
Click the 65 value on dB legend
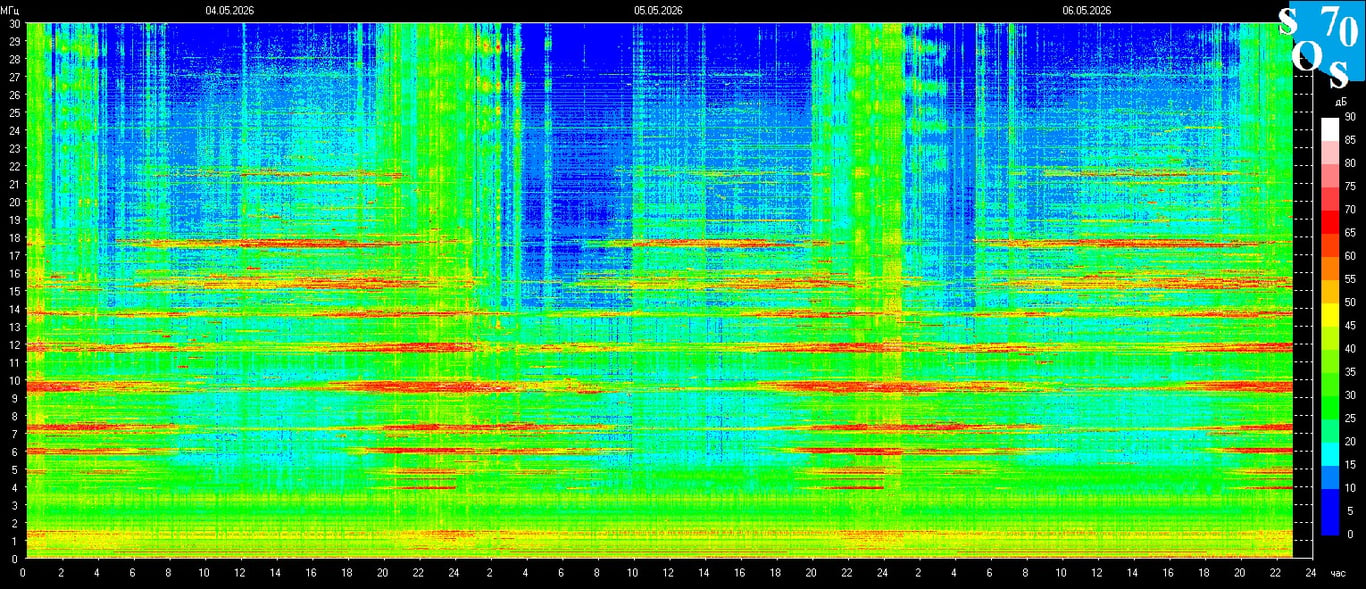click(x=1350, y=233)
